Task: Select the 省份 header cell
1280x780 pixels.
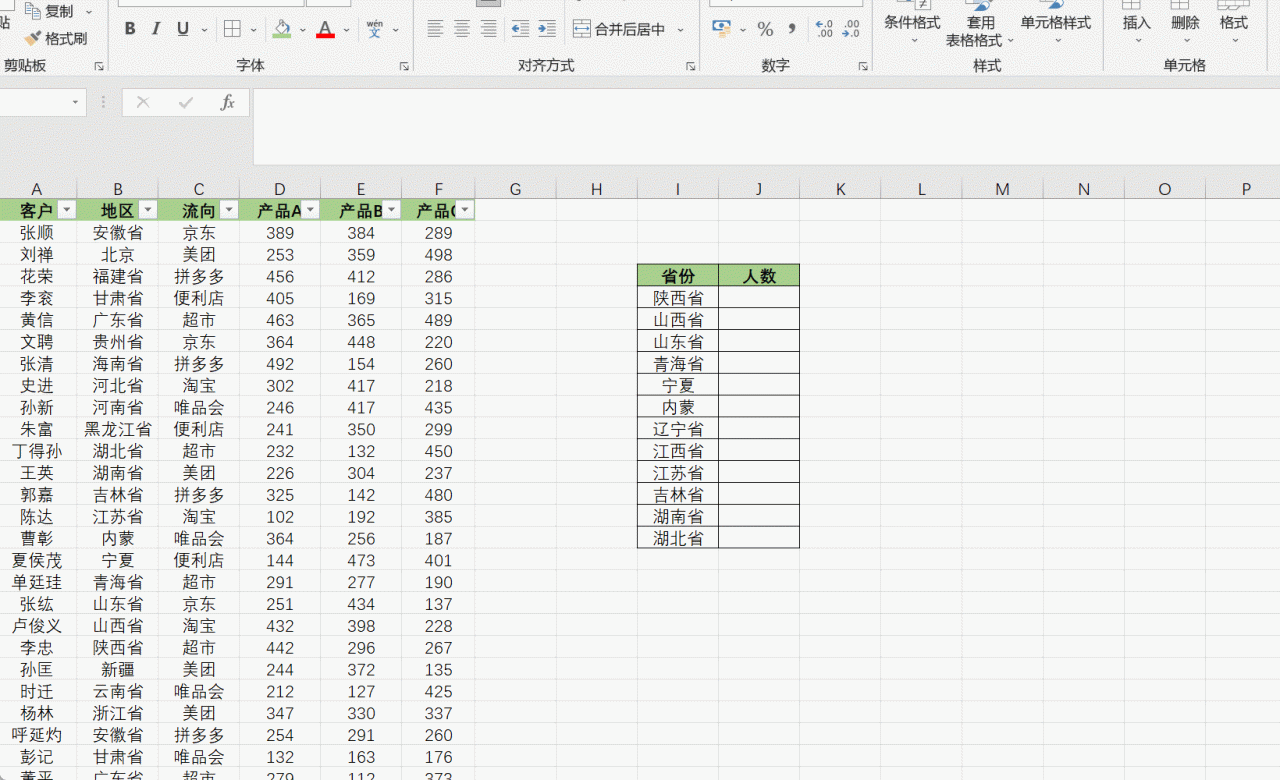Action: click(678, 276)
